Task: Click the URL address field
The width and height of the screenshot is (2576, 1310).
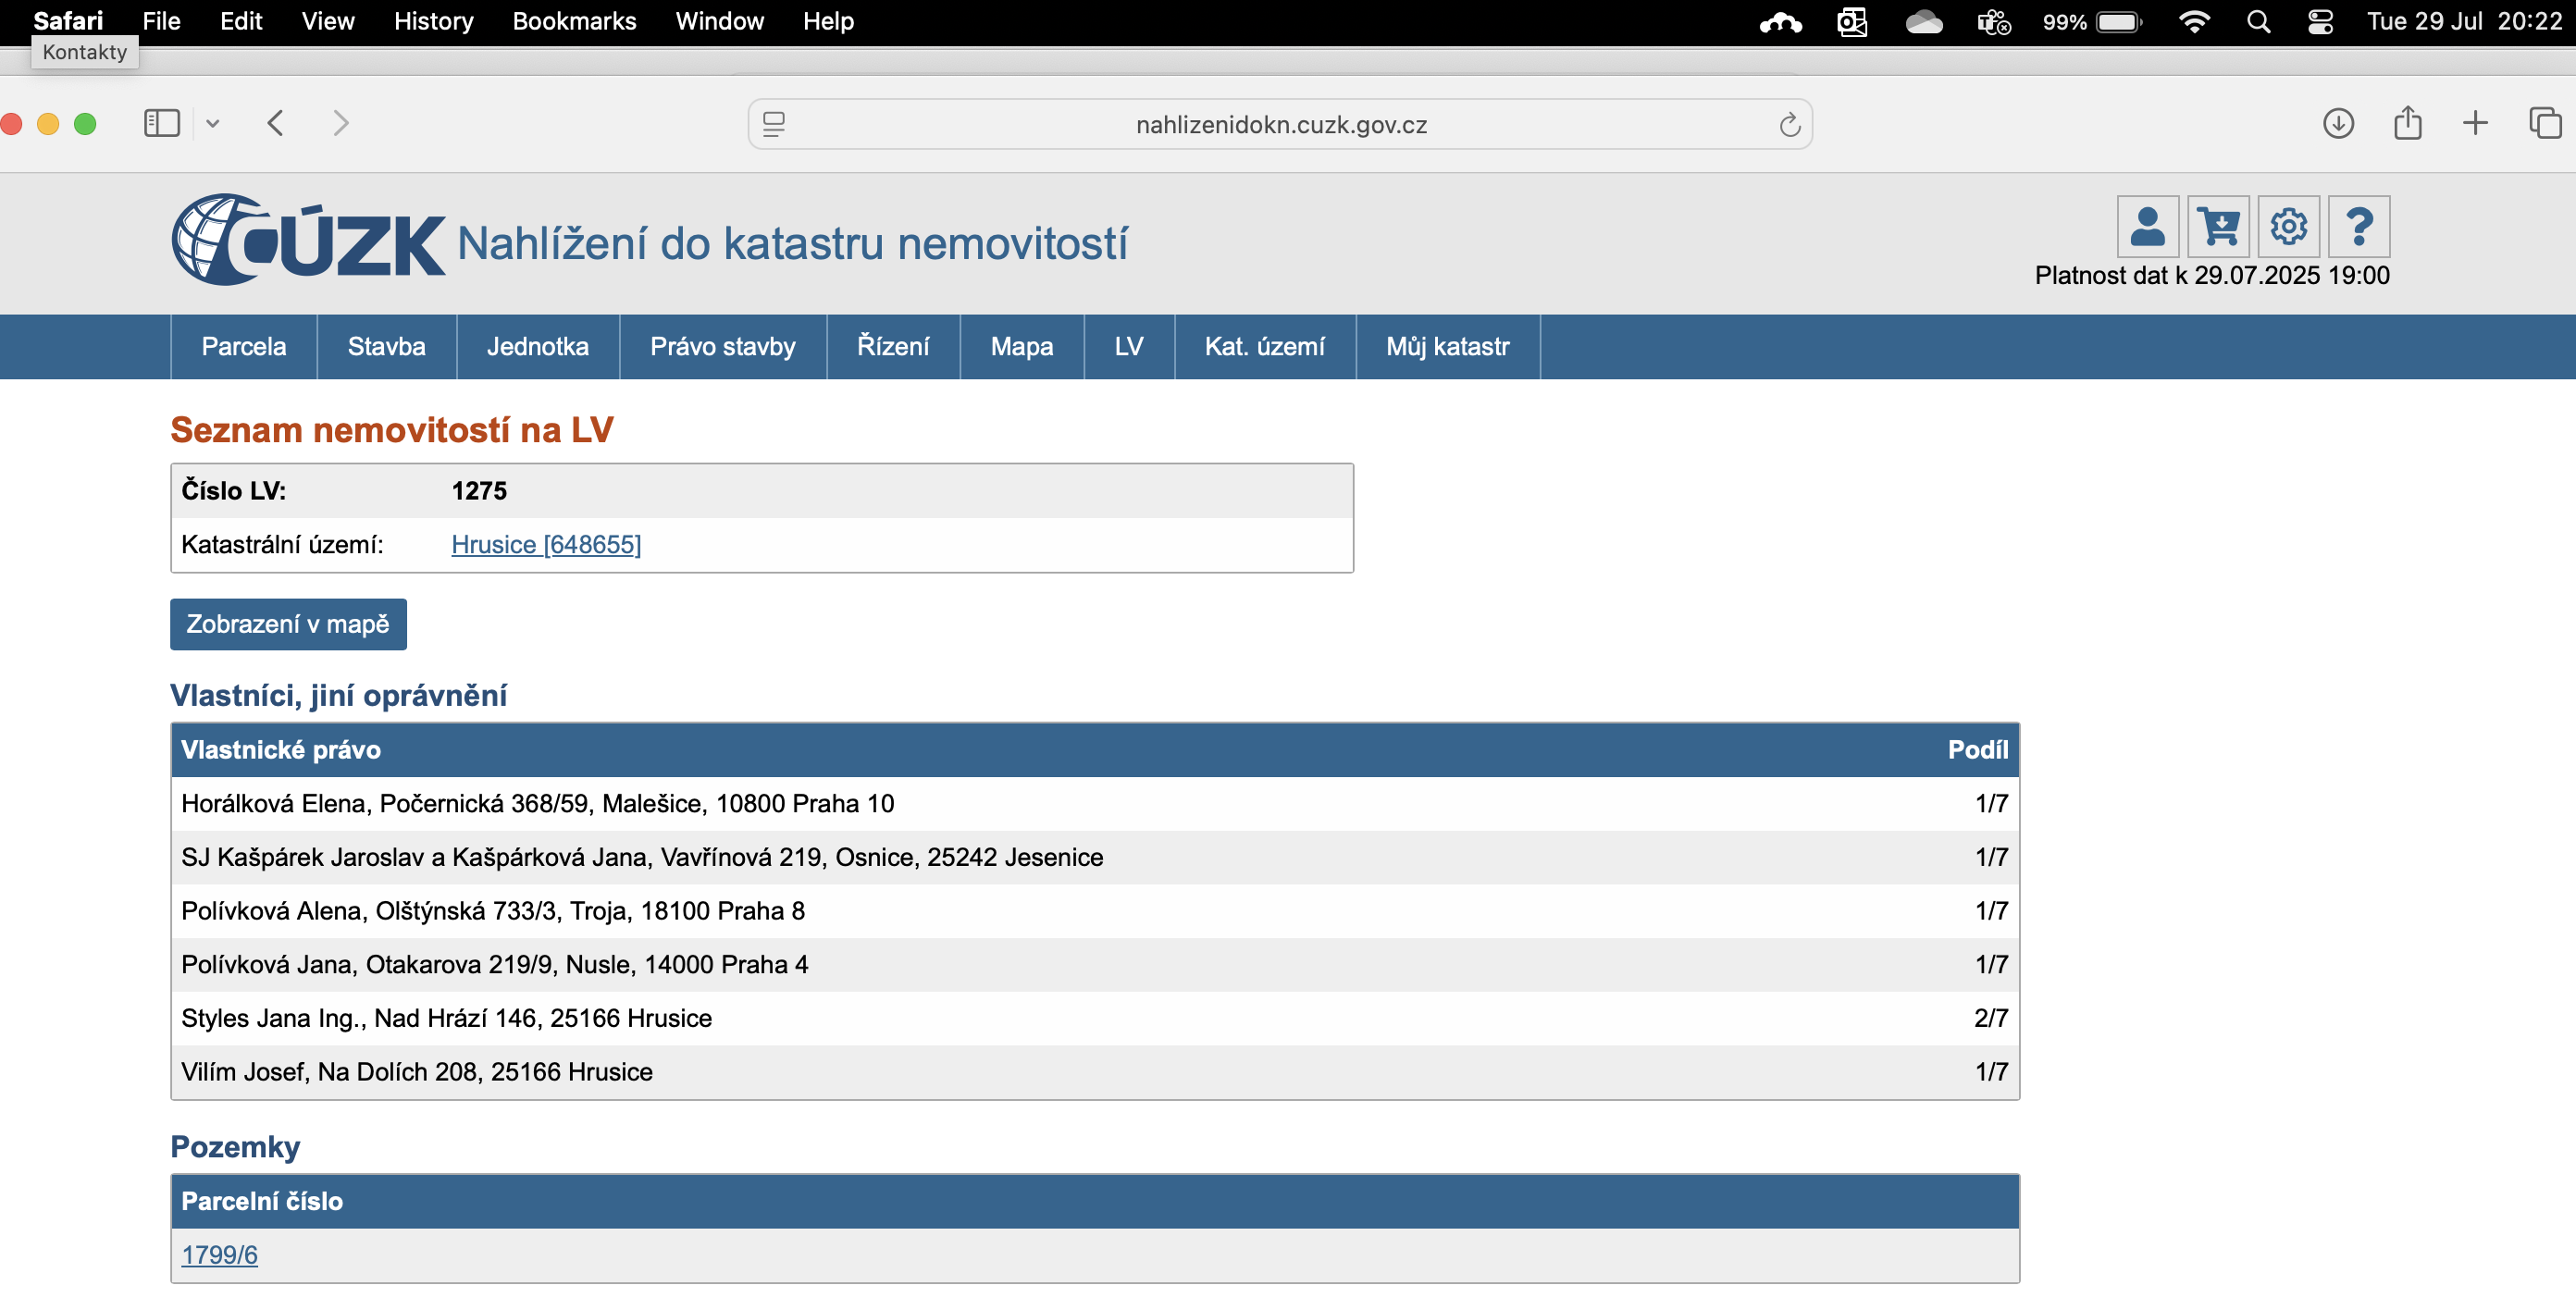Action: click(1280, 125)
